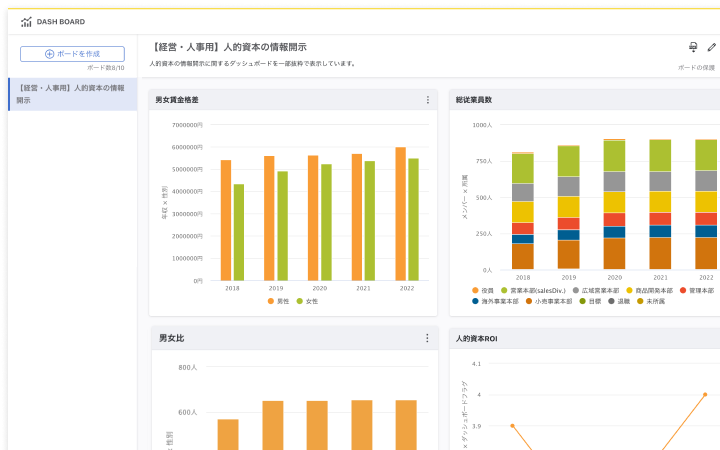Click the 800人 axis label in 男女比
This screenshot has height=450, width=720.
point(187,367)
